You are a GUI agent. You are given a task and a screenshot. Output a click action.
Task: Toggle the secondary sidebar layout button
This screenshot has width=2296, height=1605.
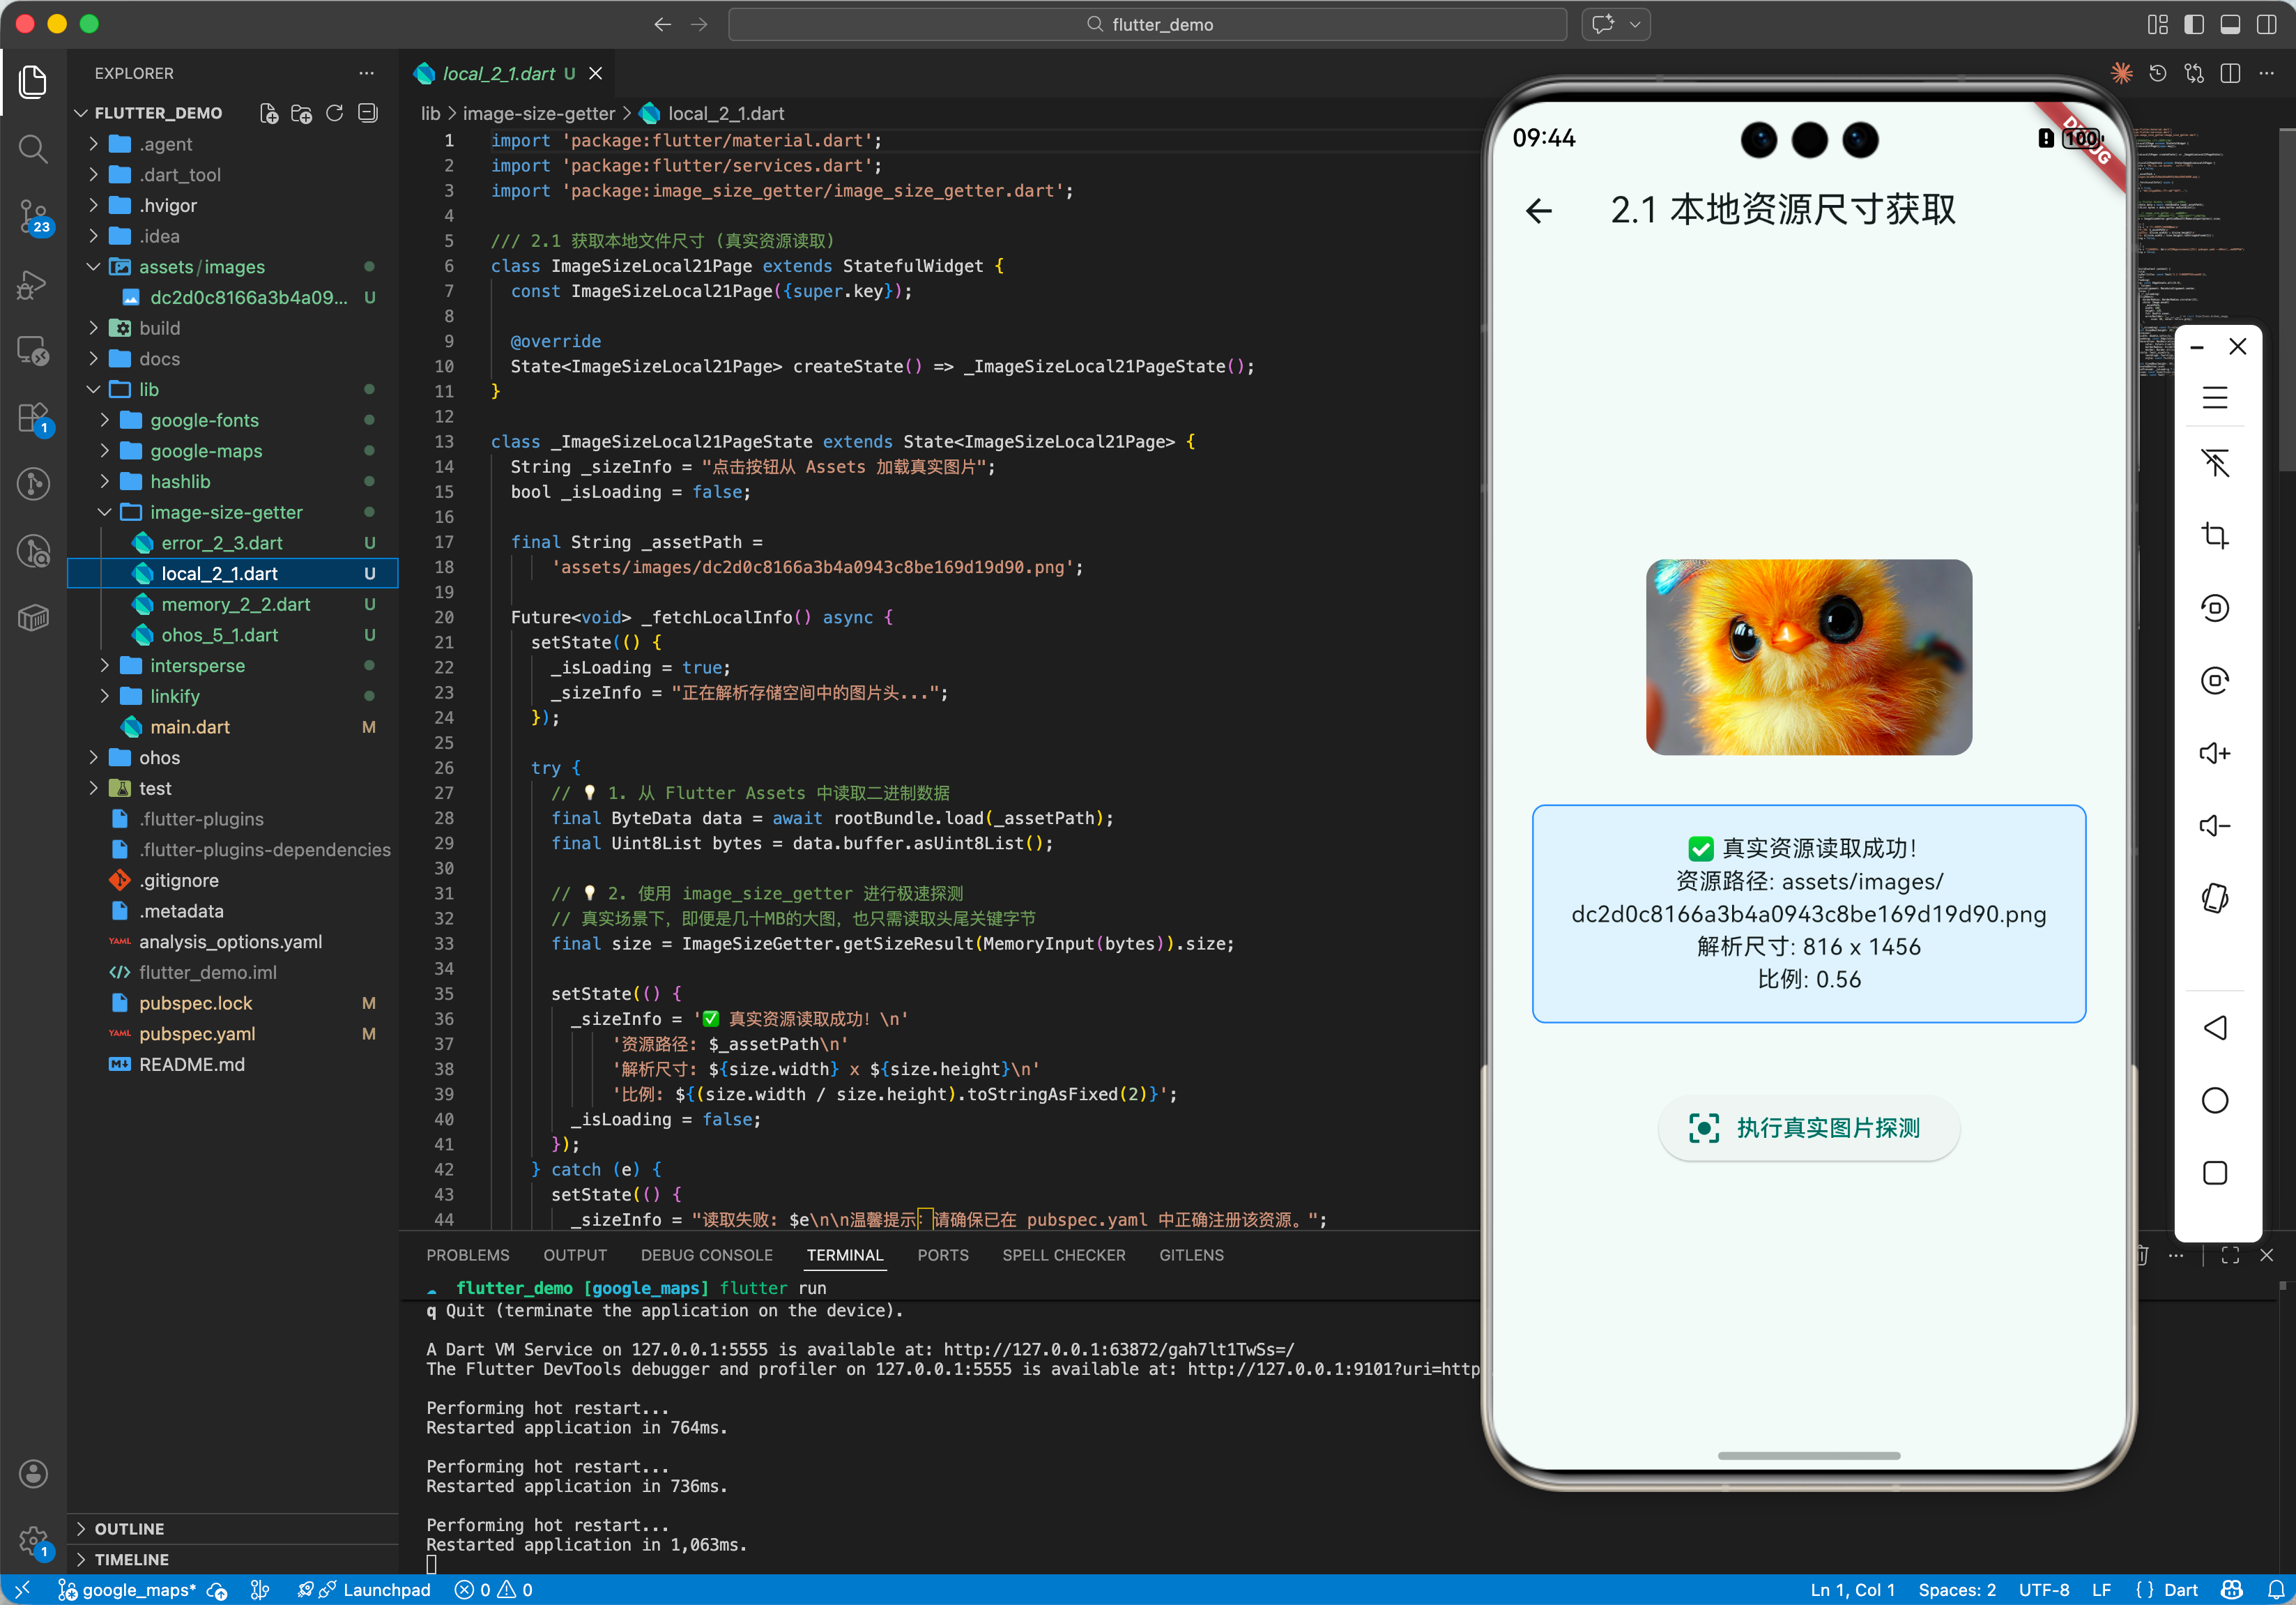tap(2266, 24)
